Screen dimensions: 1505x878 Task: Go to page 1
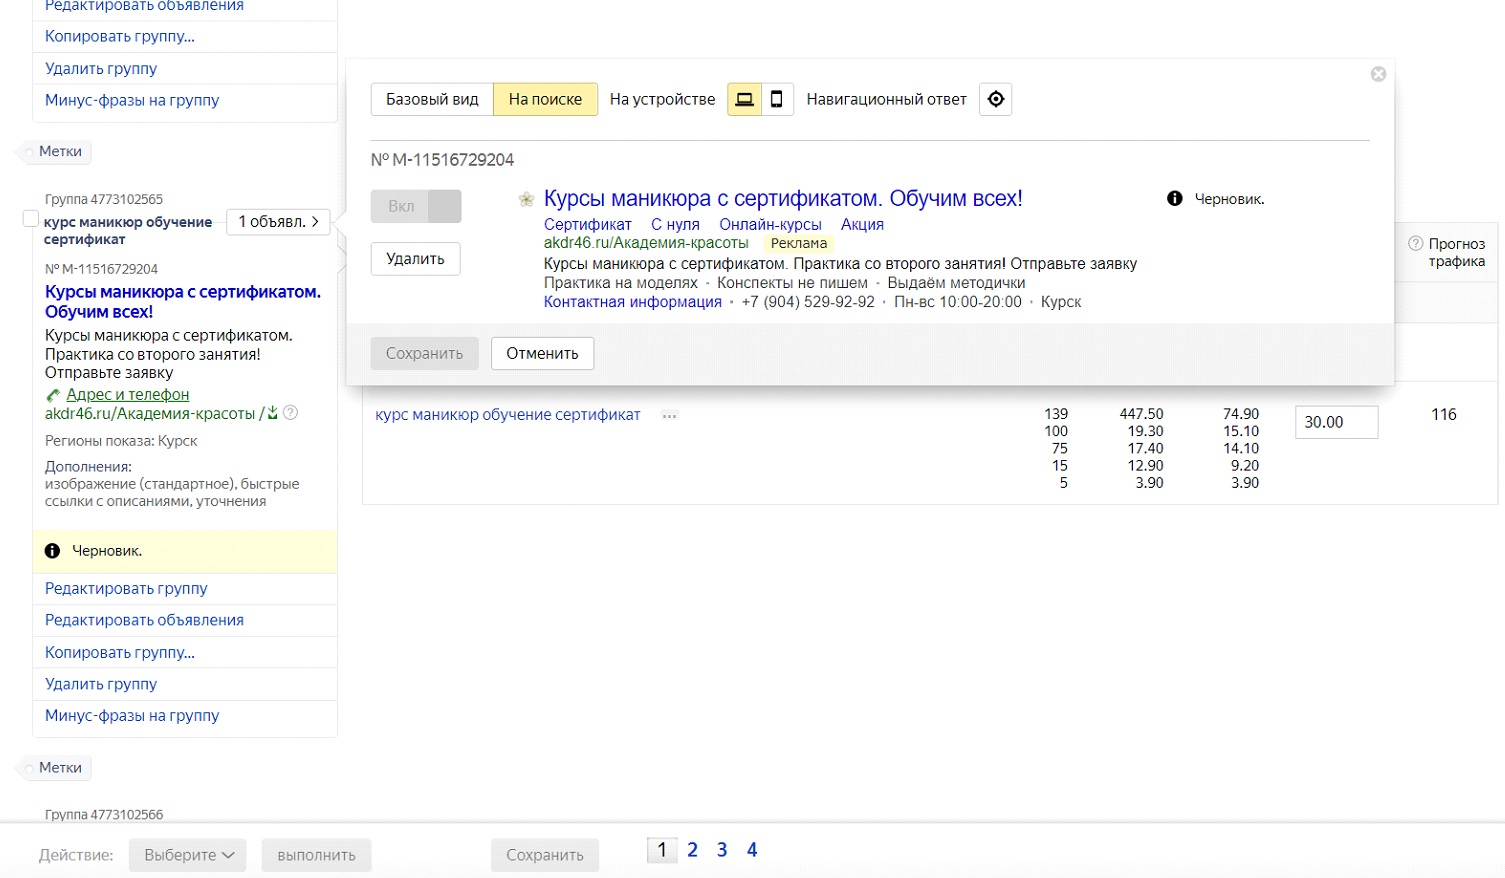click(x=662, y=850)
